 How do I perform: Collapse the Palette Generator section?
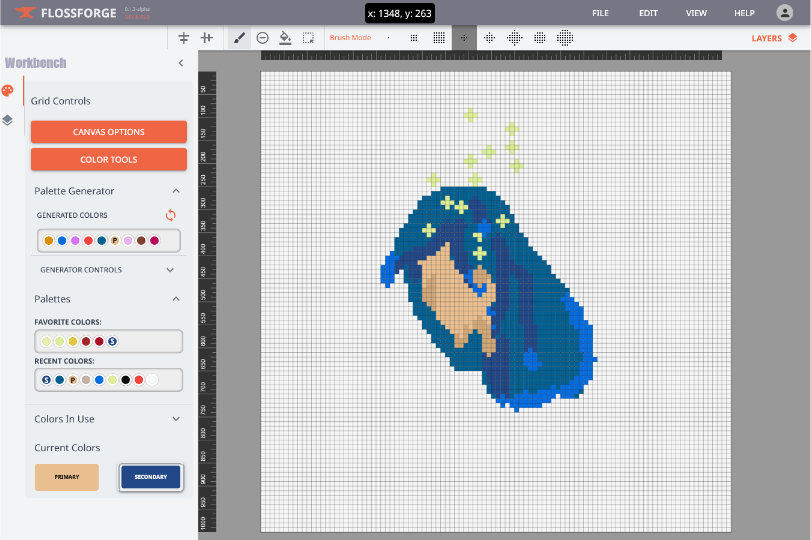[x=176, y=191]
